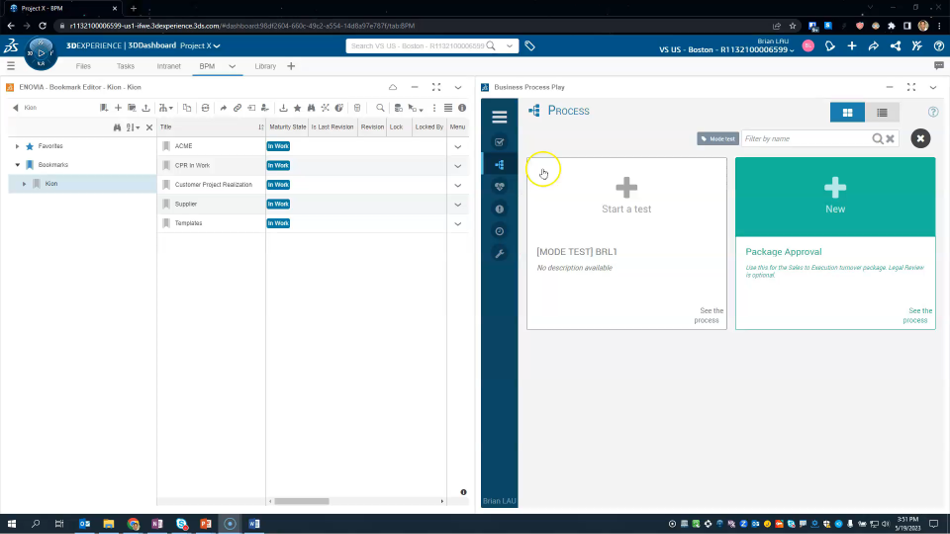The width and height of the screenshot is (950, 534).
Task: Open See the process link for BRL1
Action: click(x=709, y=315)
